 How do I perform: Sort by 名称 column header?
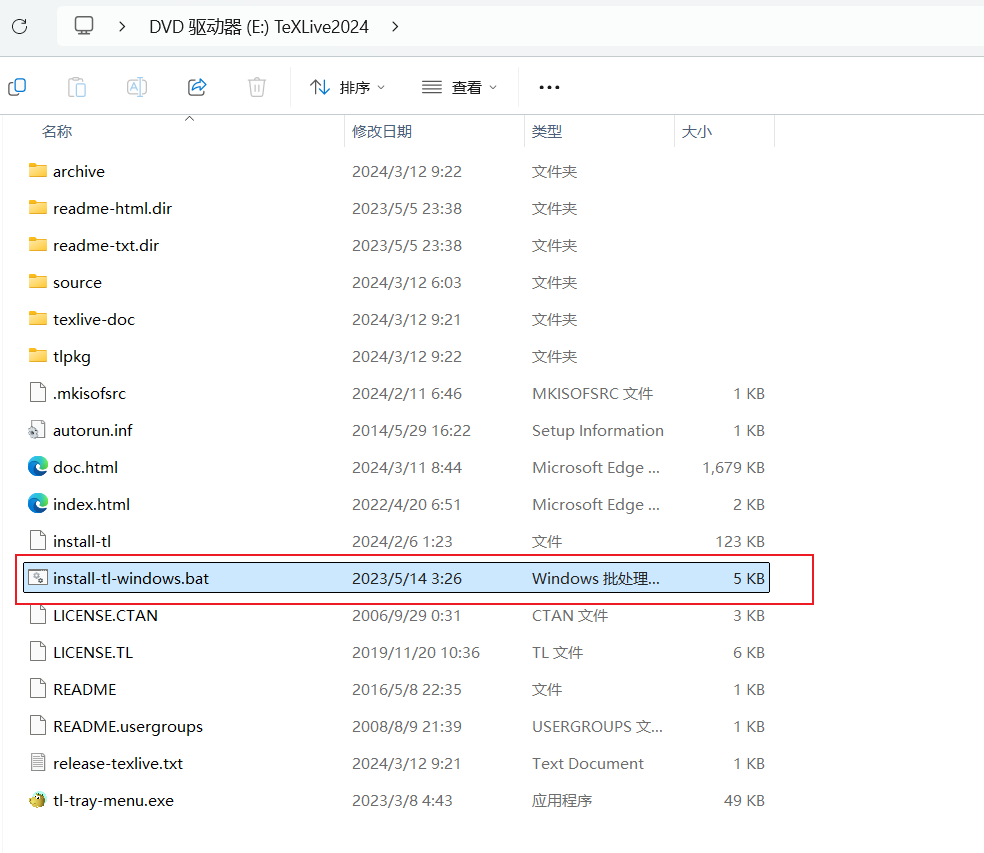(x=57, y=132)
